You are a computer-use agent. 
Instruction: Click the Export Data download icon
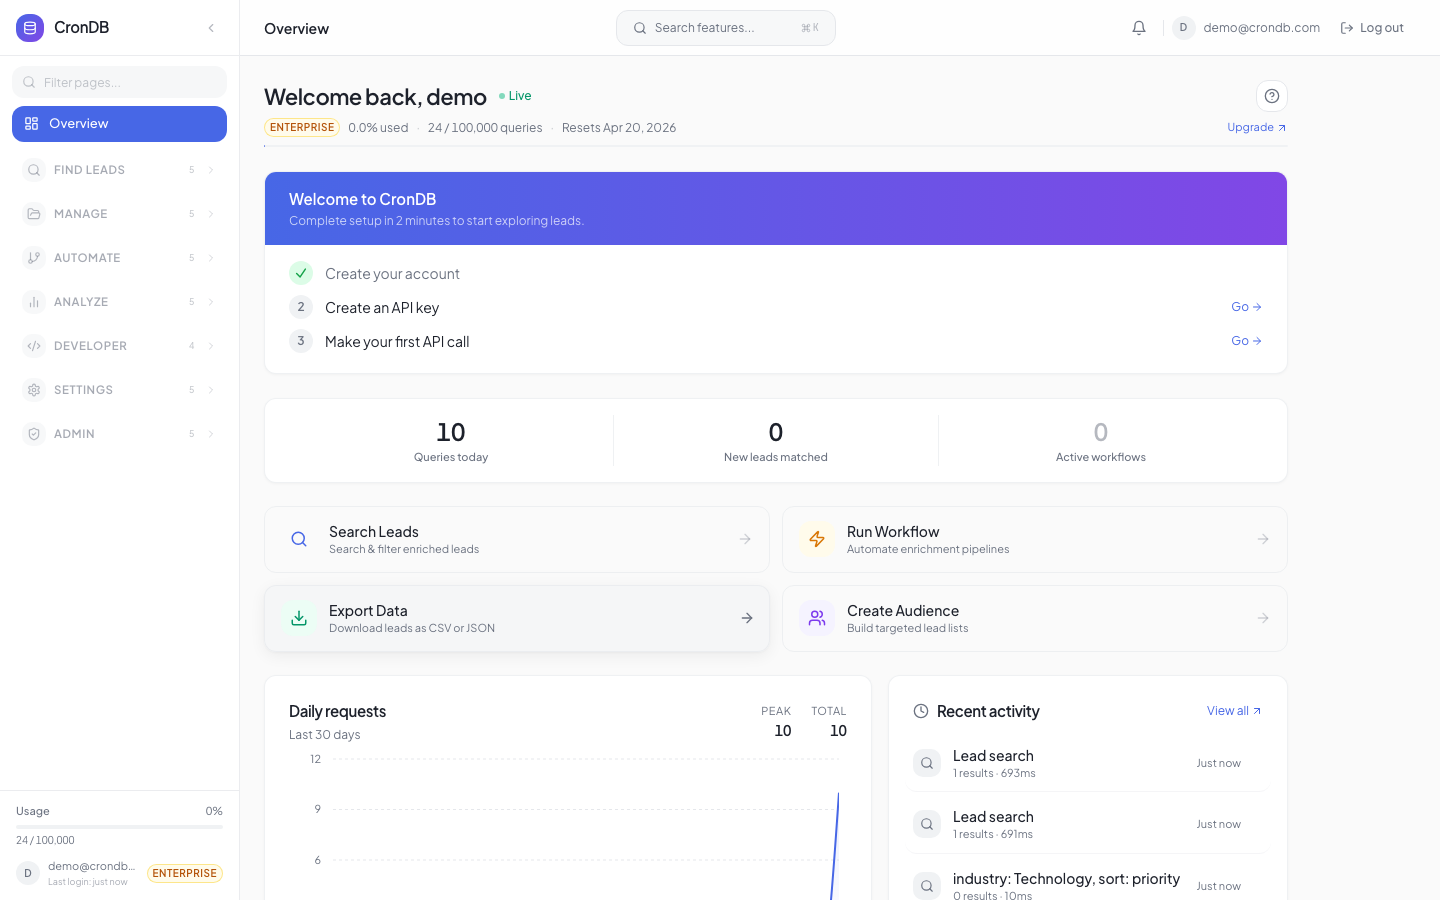coord(299,618)
